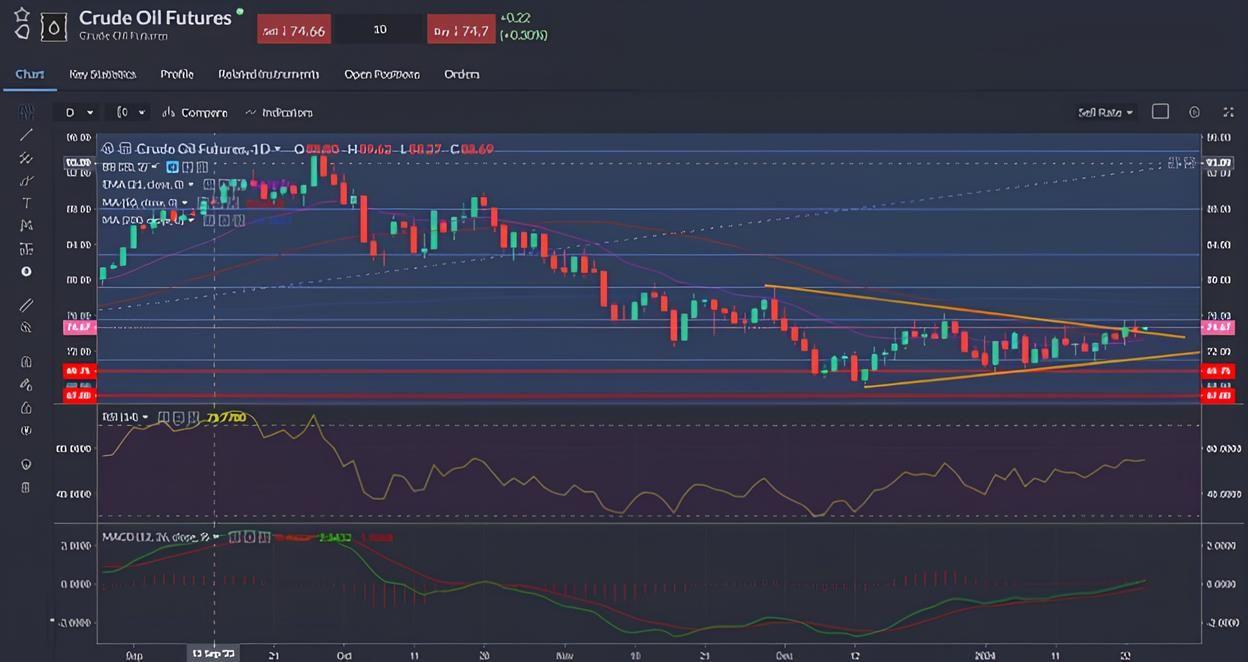The image size is (1248, 662).
Task: Open the Indicators menu button
Action: (x=279, y=113)
